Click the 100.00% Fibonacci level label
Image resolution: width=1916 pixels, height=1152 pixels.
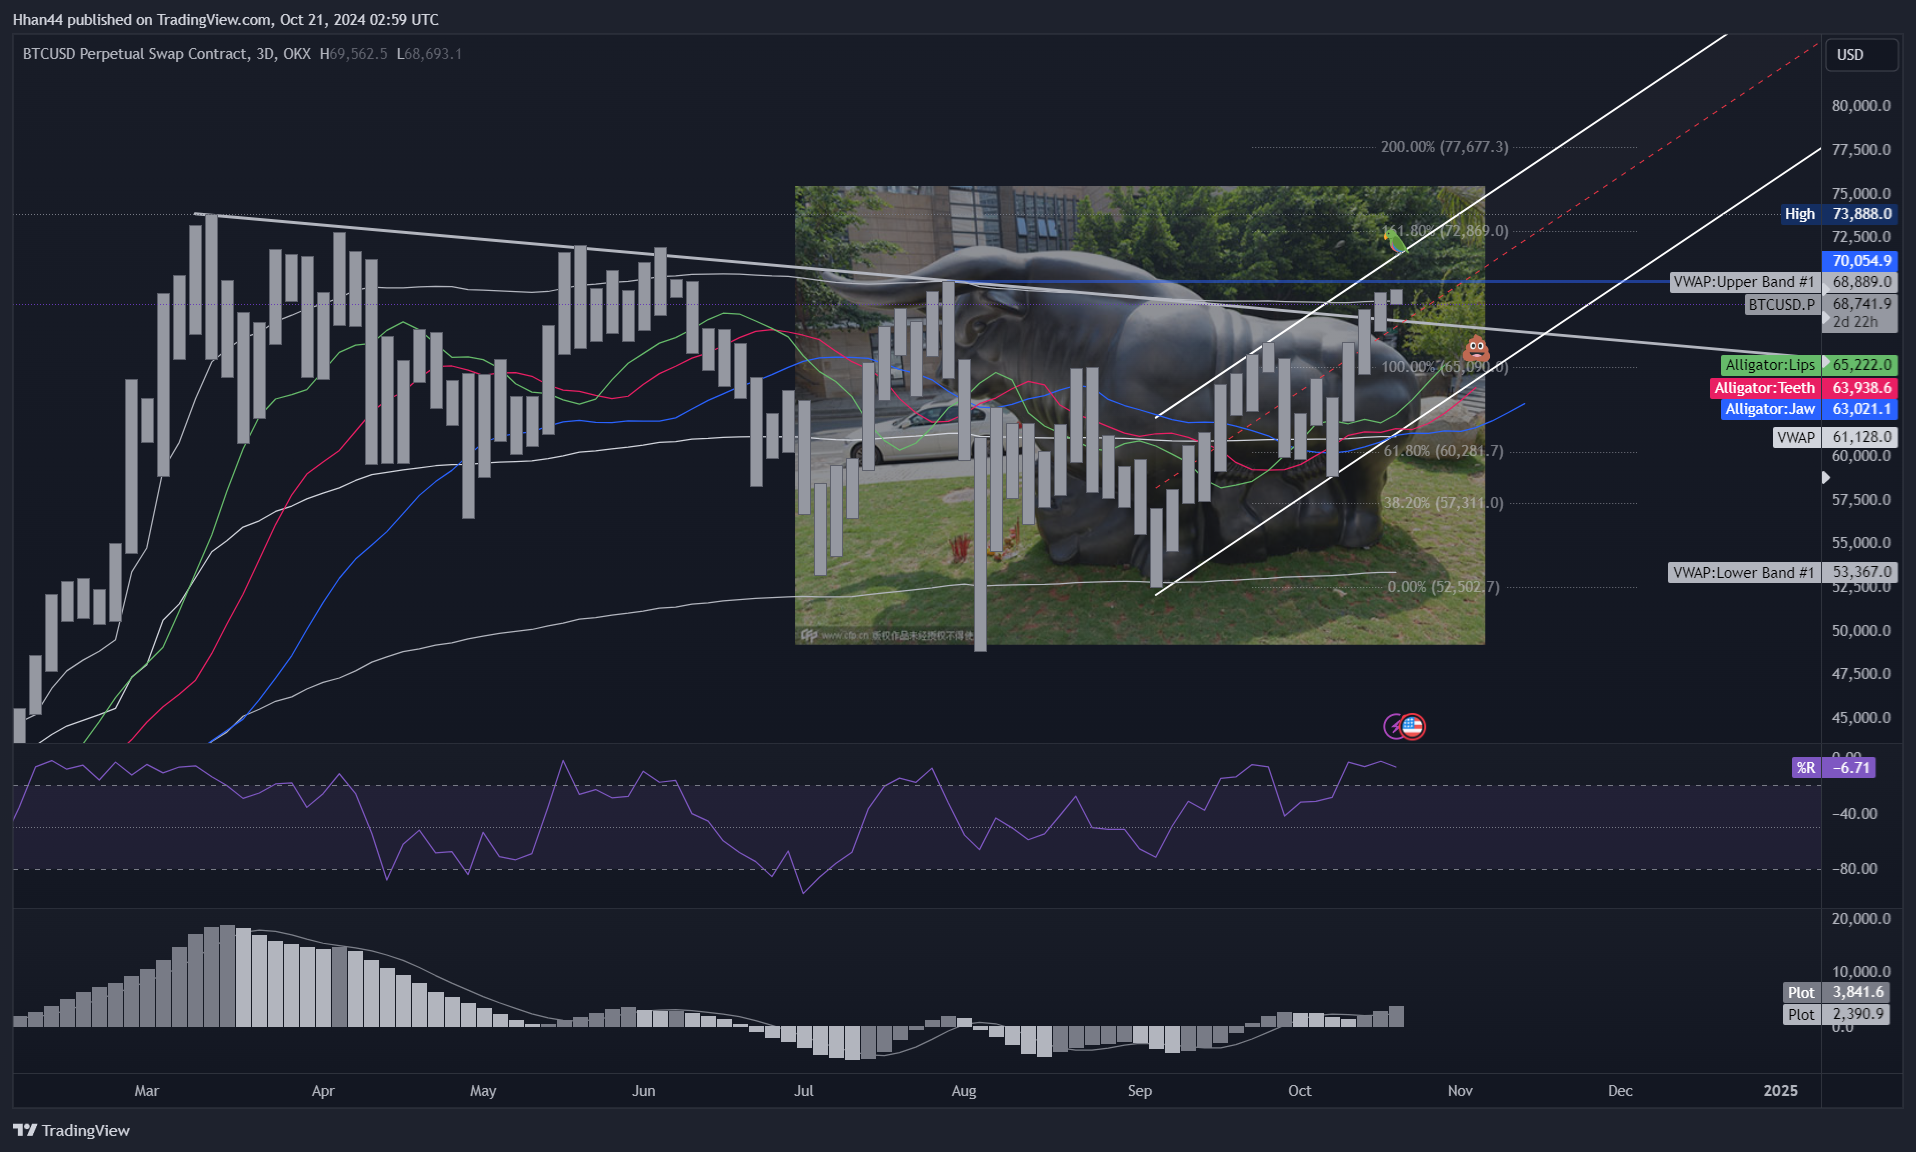pos(1445,367)
